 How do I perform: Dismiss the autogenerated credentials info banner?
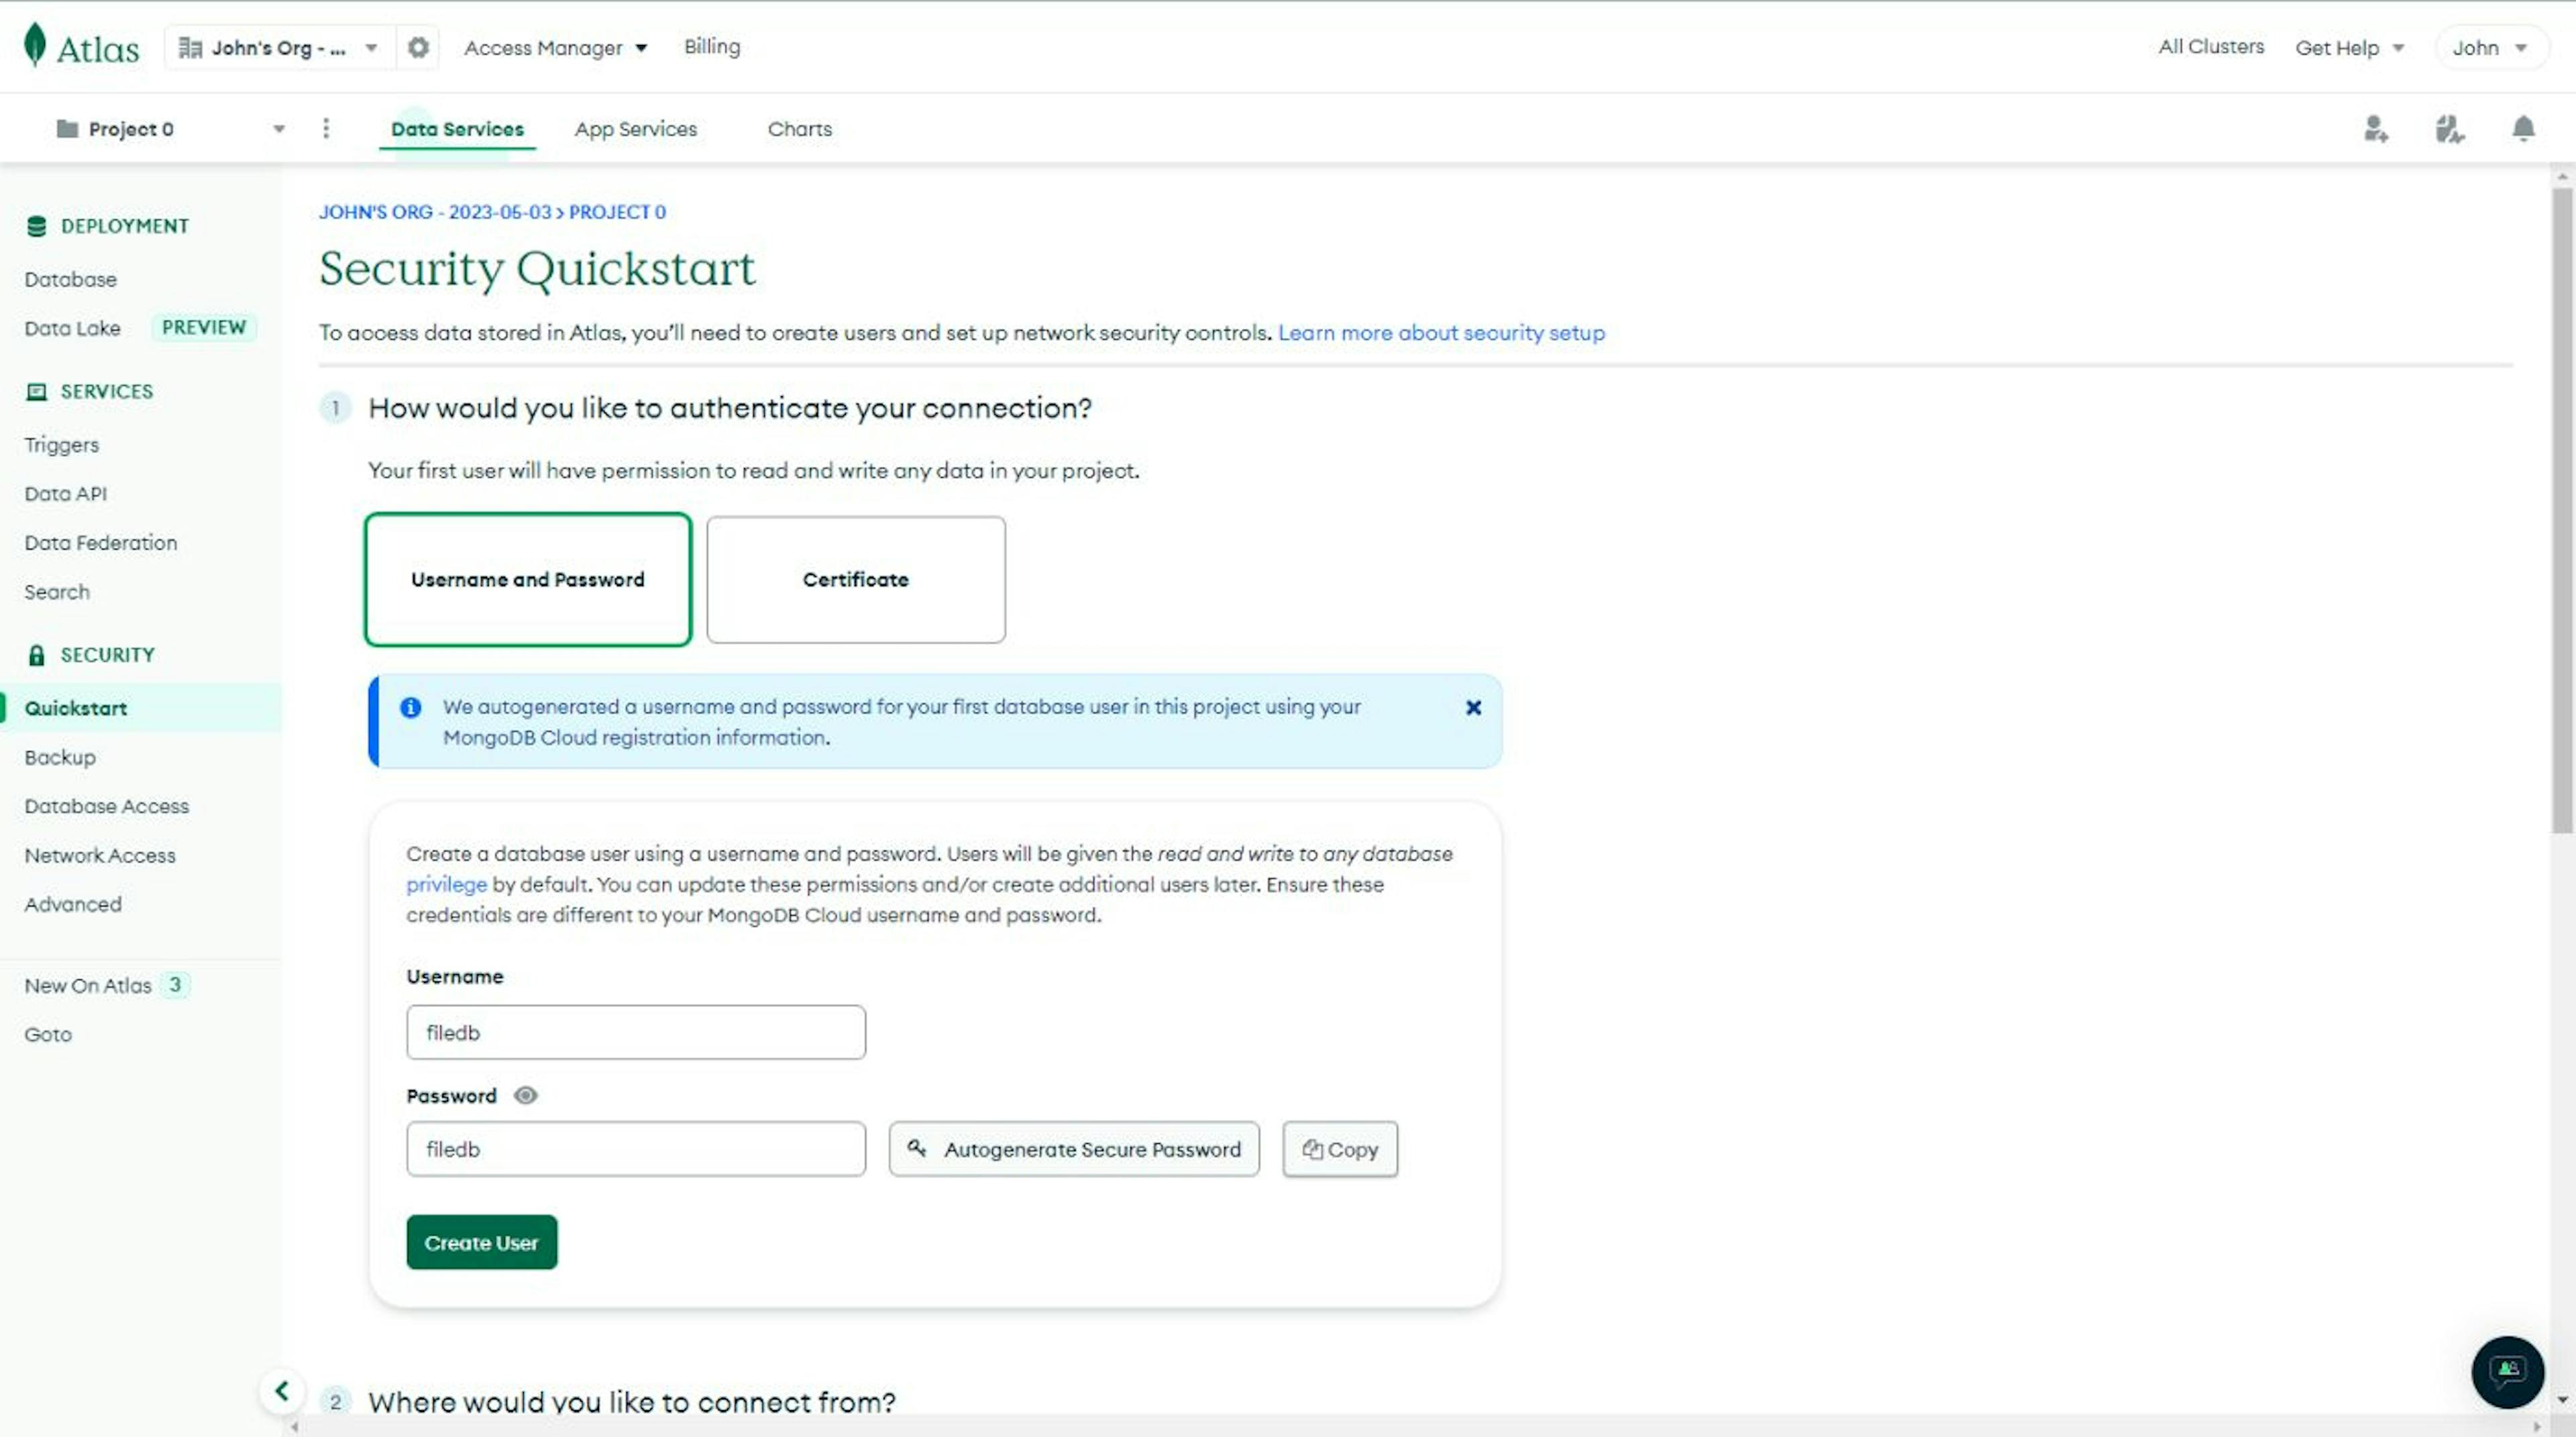(1470, 708)
